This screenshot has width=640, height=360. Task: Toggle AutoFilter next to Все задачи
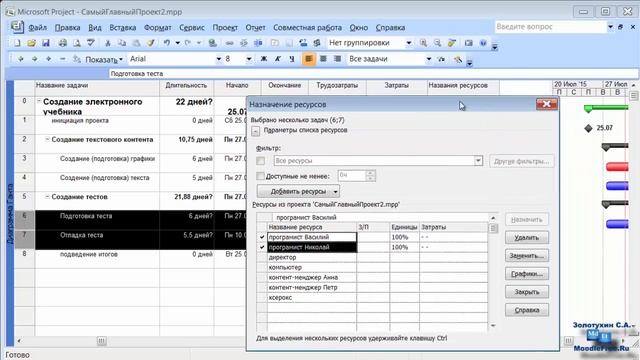coord(441,59)
